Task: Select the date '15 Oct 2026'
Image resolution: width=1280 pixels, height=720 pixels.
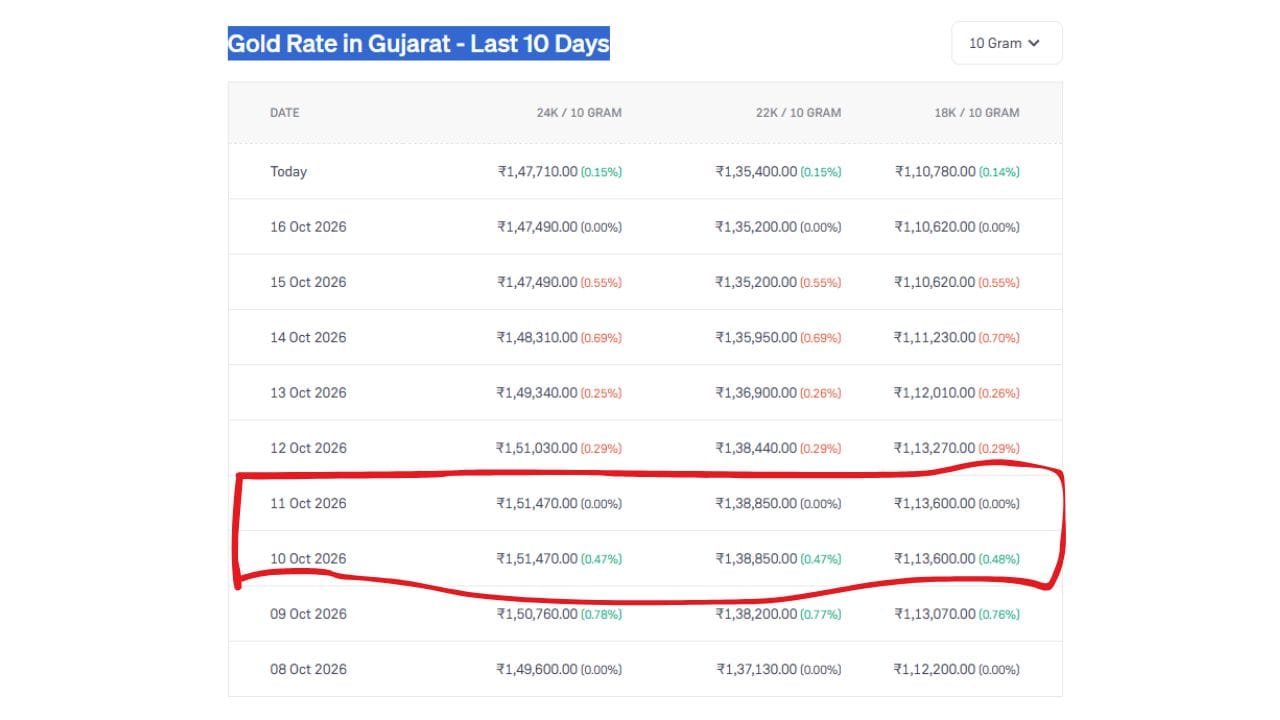Action: pyautogui.click(x=308, y=282)
